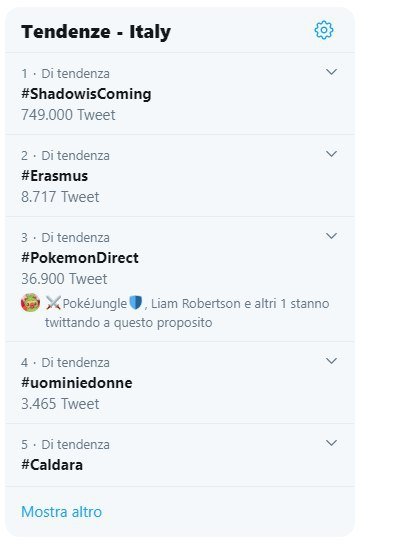
Task: Open chevron options for #uominiedonne
Action: (331, 361)
